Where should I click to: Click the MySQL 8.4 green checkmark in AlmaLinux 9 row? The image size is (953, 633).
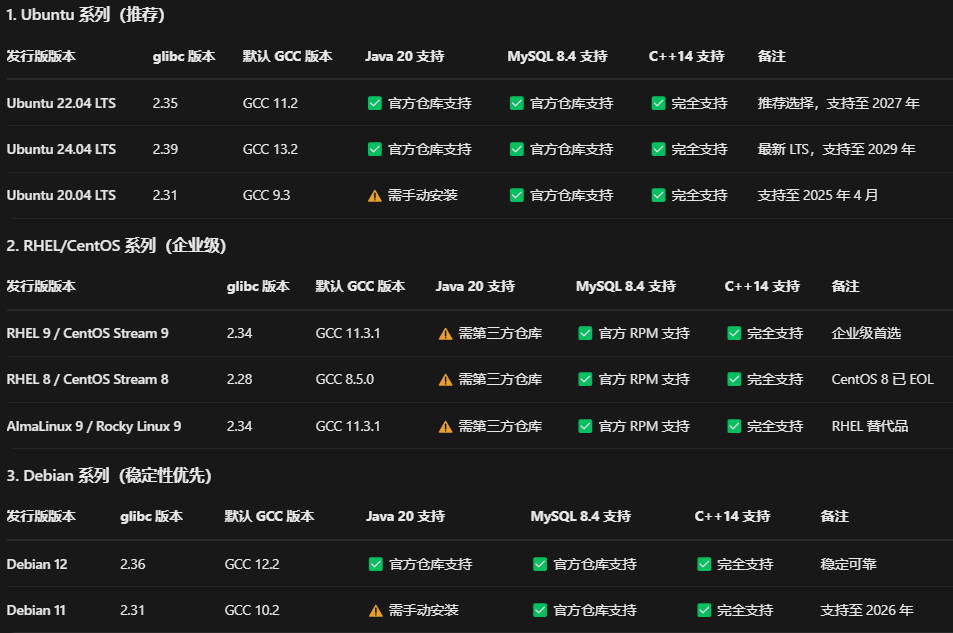[x=585, y=426]
